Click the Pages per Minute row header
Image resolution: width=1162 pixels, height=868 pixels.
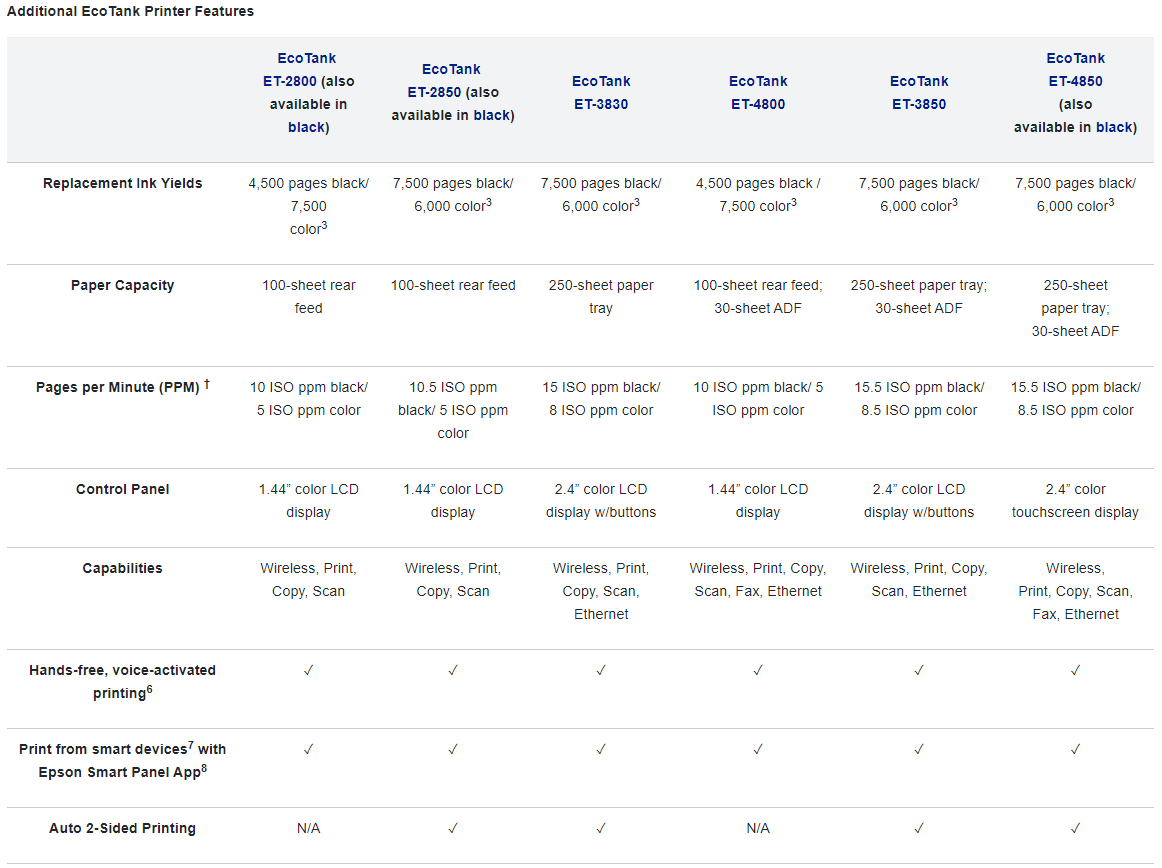pos(122,386)
